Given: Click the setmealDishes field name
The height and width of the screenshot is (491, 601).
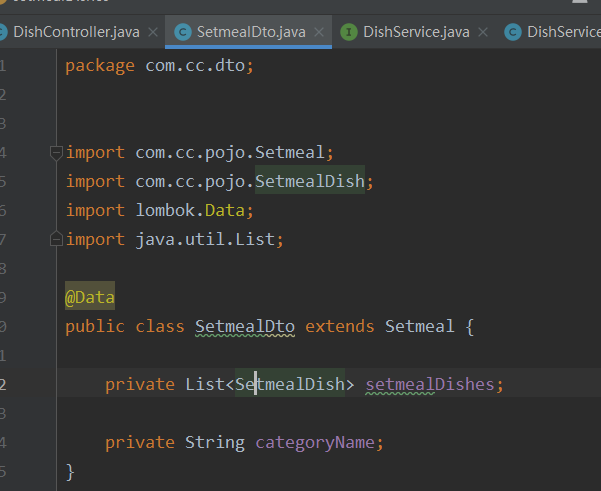Looking at the screenshot, I should click(430, 384).
